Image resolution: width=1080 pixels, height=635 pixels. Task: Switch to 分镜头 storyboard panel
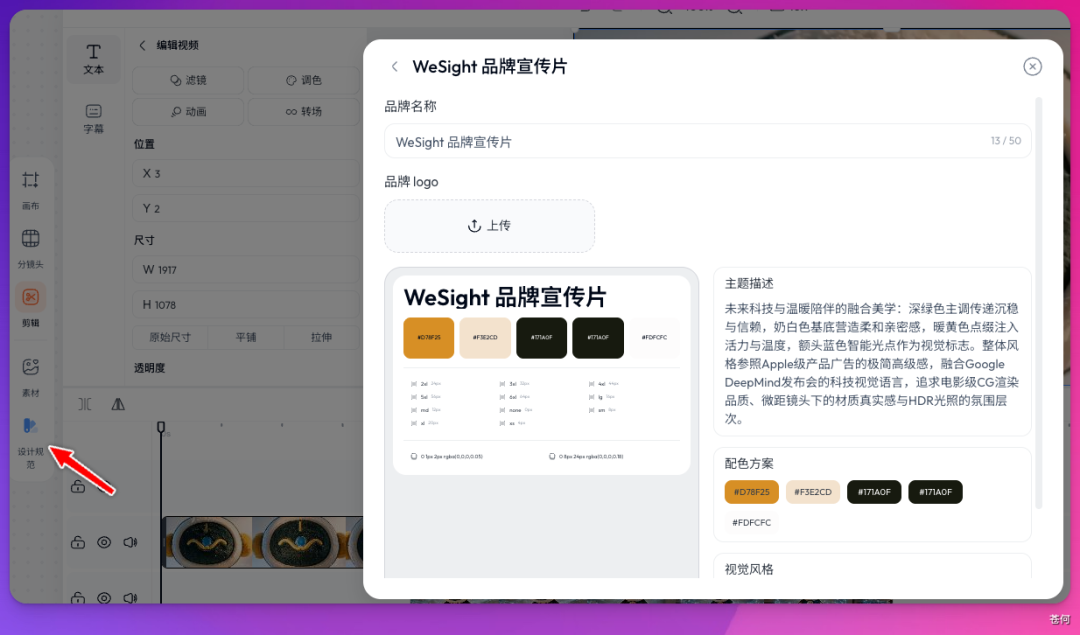pos(30,249)
